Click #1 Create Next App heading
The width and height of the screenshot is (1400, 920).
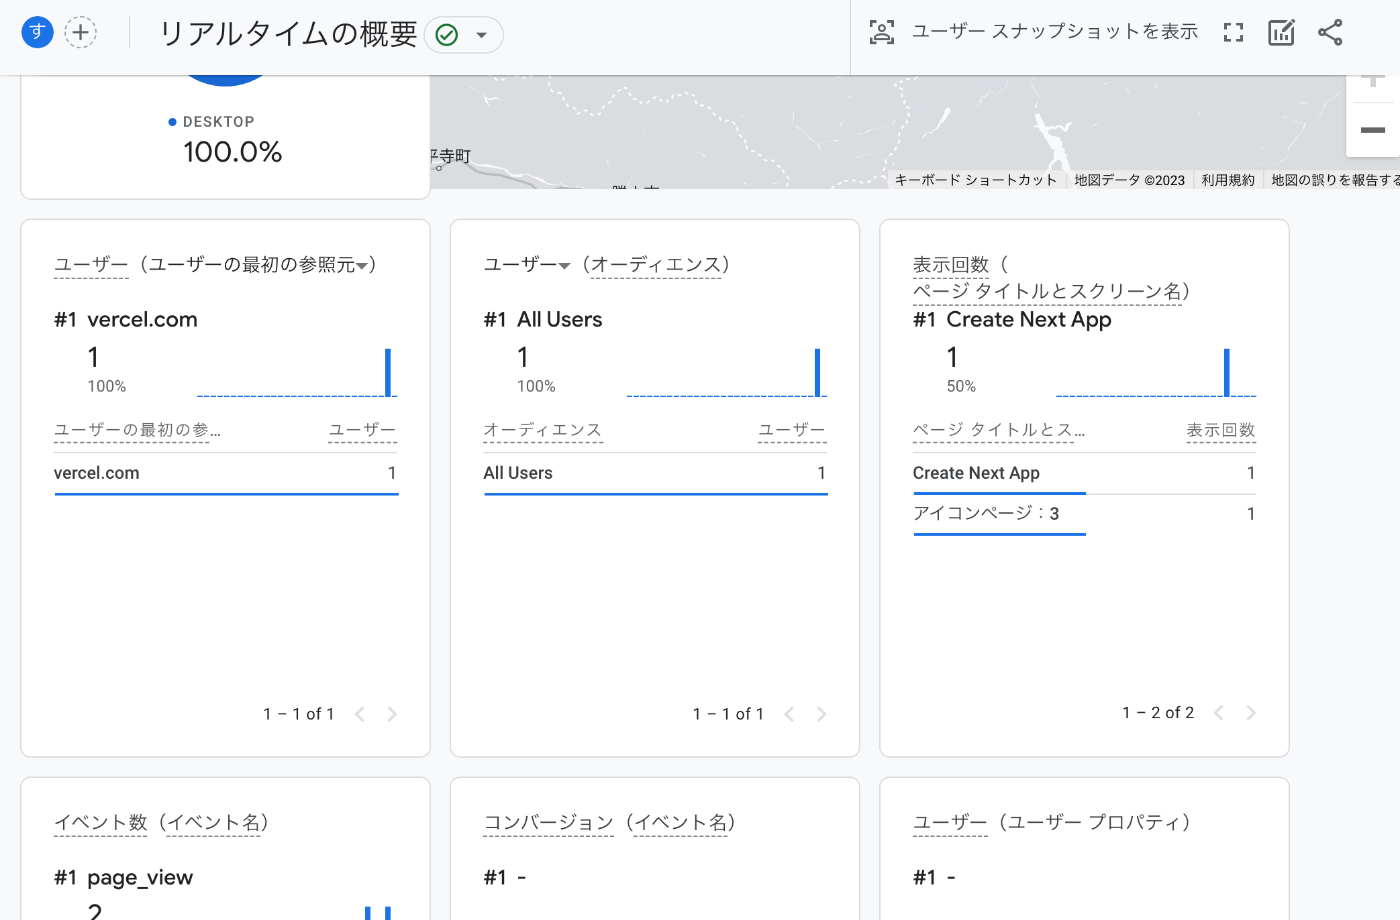point(1012,320)
